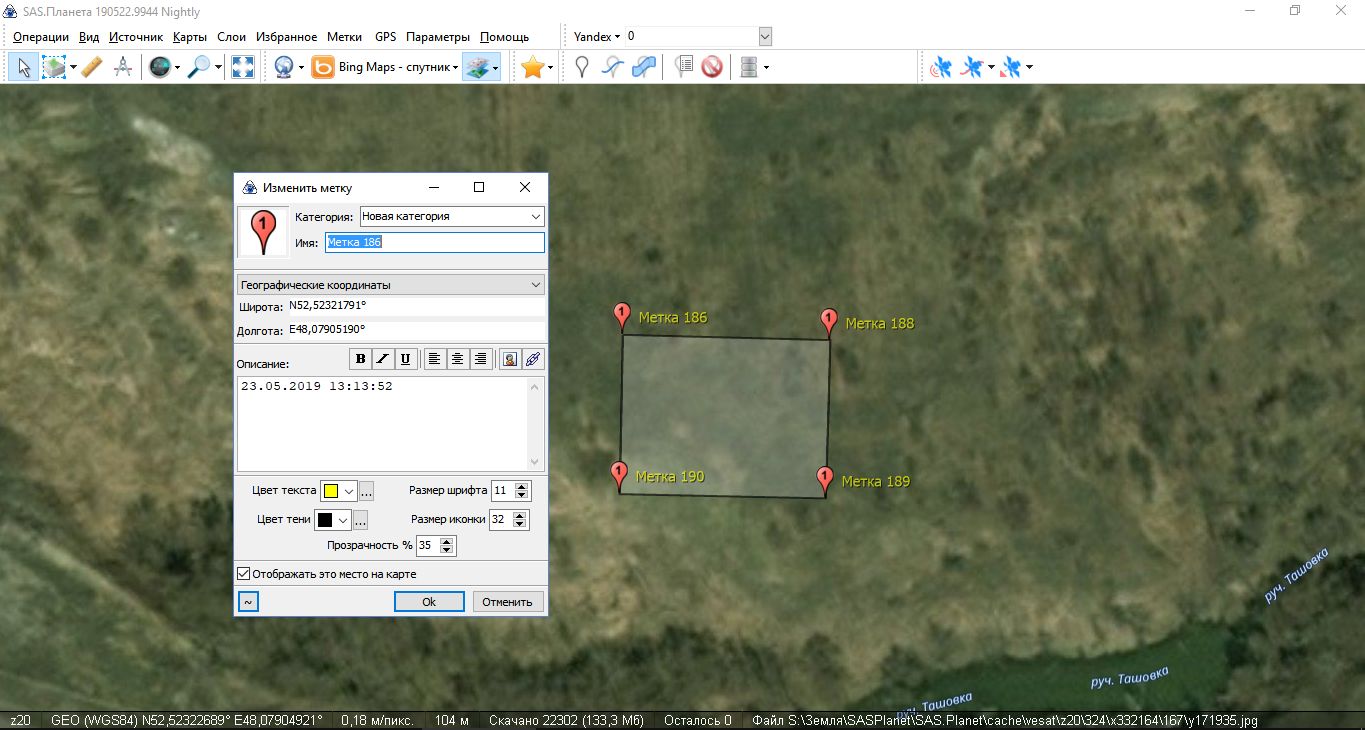Screen dimensions: 1365x730
Task: Toggle italic formatting in description toolbar
Action: coord(382,359)
